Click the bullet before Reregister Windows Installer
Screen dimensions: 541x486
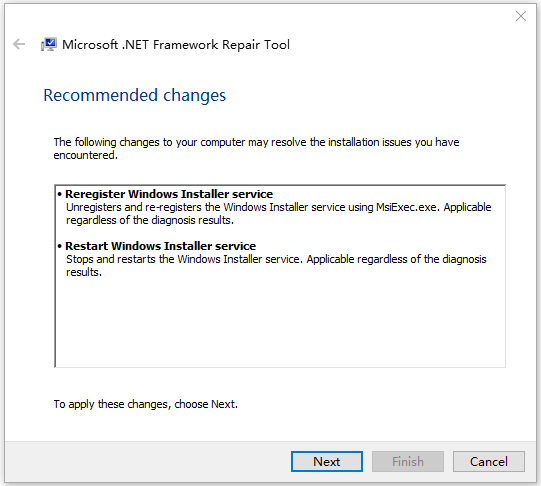[x=60, y=194]
